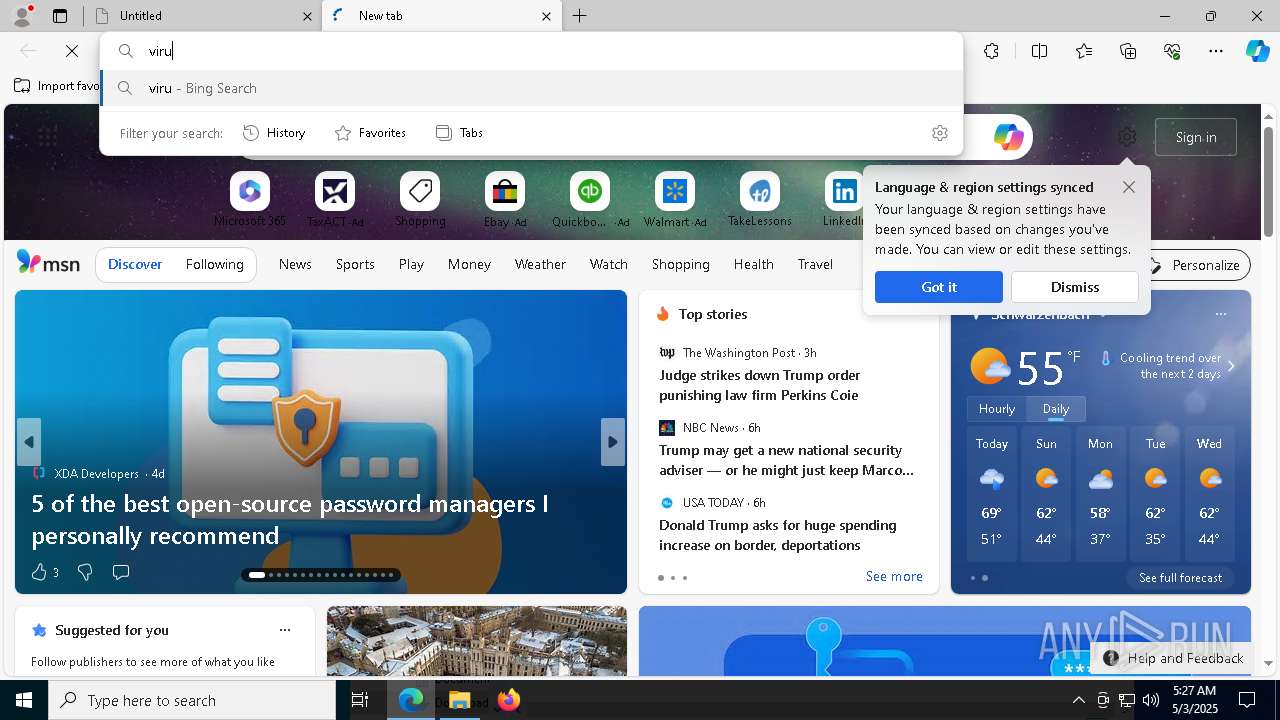Filter search by Favorites
The height and width of the screenshot is (720, 1280).
[x=370, y=133]
